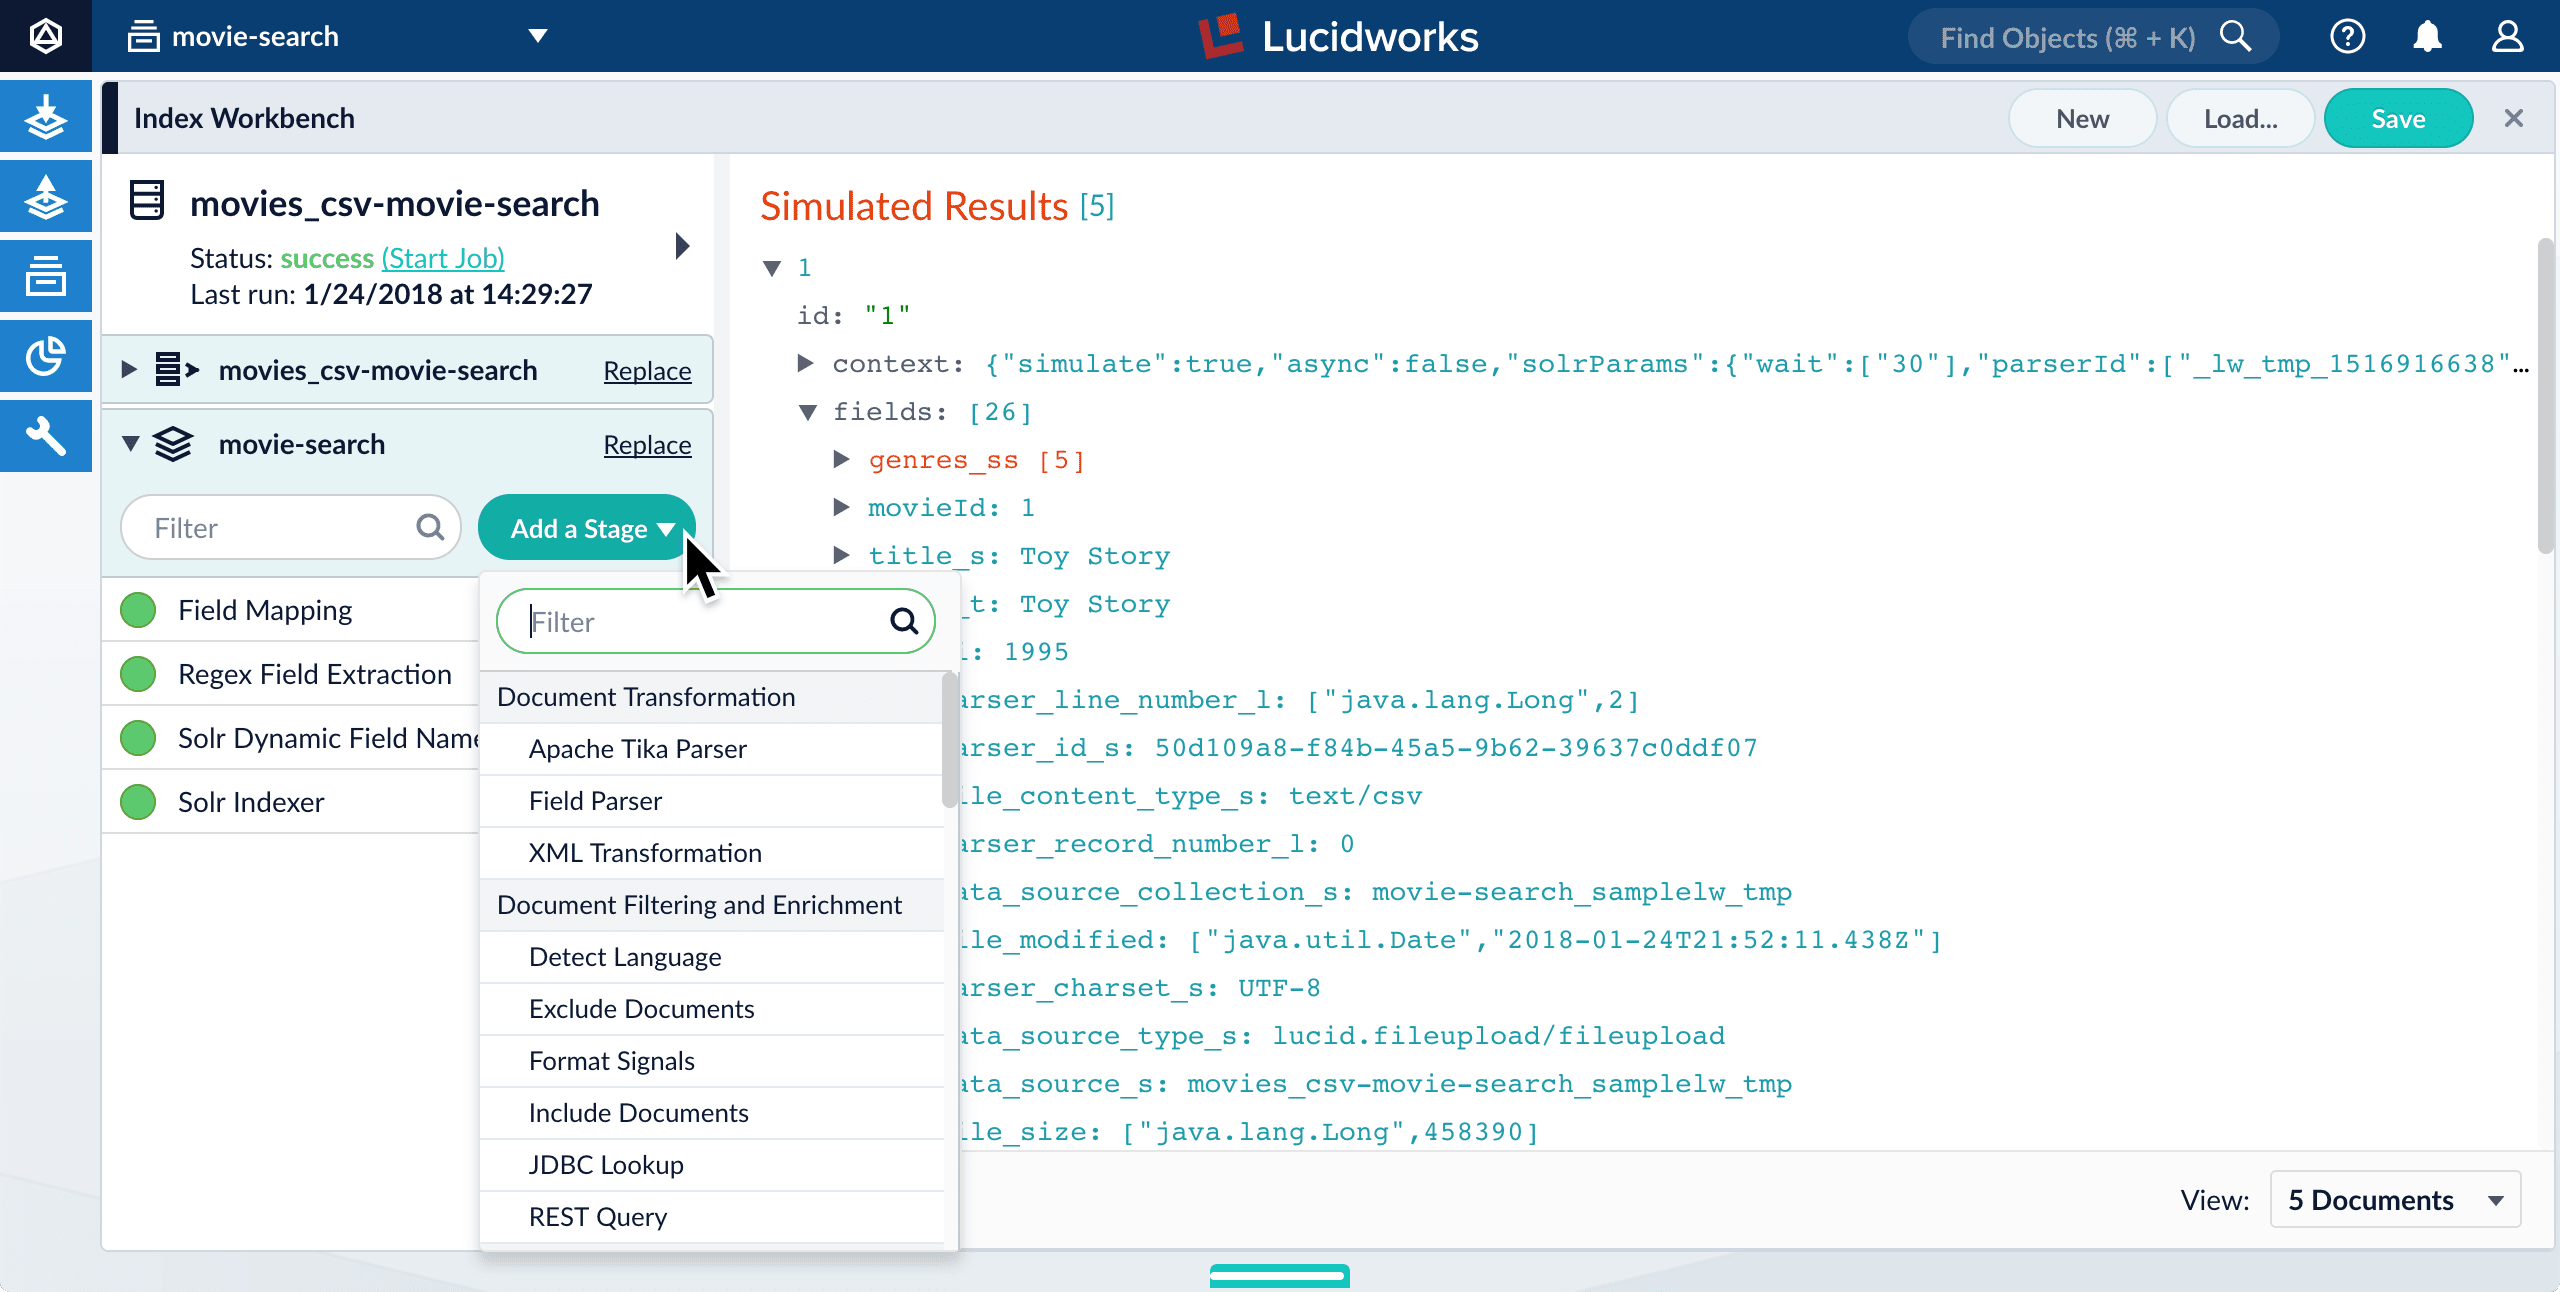Click the magnifier icon in Add Stage filter
2560x1292 pixels.
904,621
